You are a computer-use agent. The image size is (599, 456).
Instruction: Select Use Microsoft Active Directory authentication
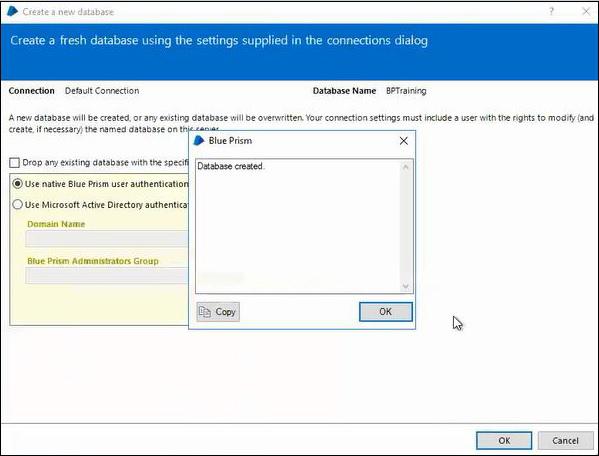(17, 205)
